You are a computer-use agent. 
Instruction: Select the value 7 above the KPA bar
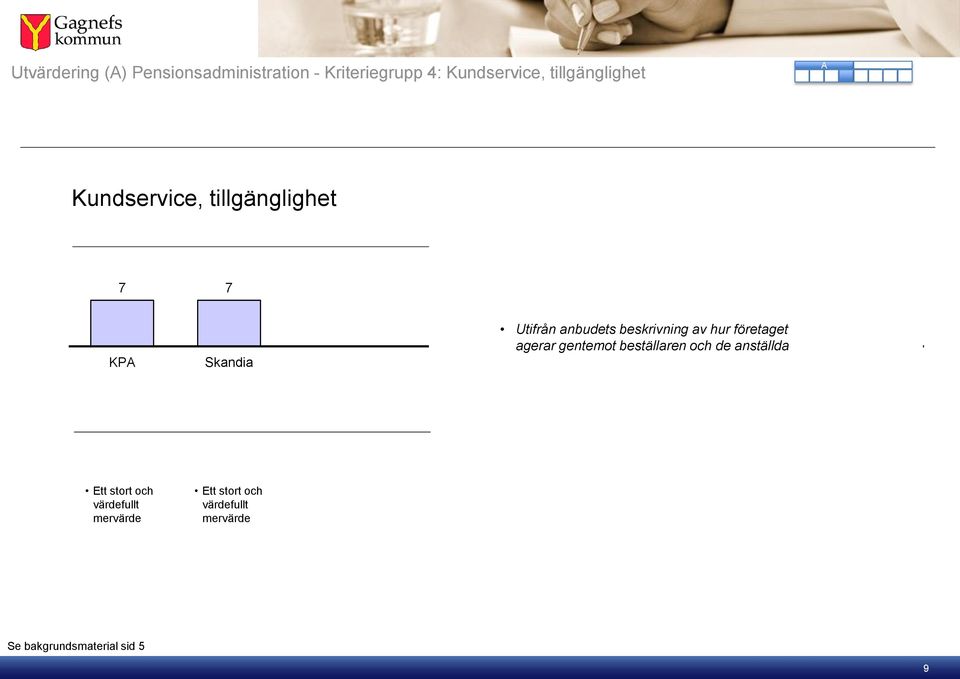122,288
